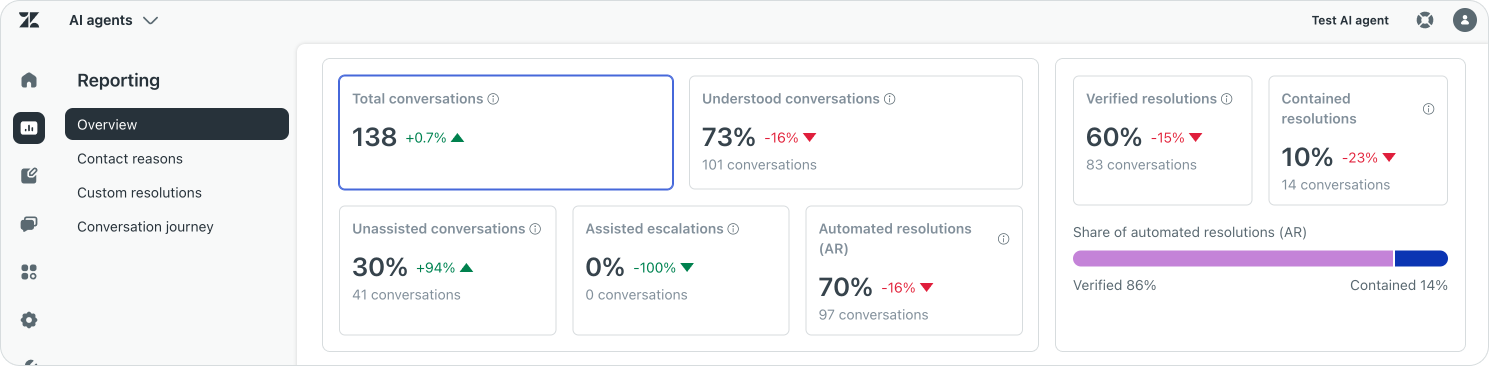Image resolution: width=1489 pixels, height=366 pixels.
Task: Click the 70% automated resolutions value
Action: [846, 288]
